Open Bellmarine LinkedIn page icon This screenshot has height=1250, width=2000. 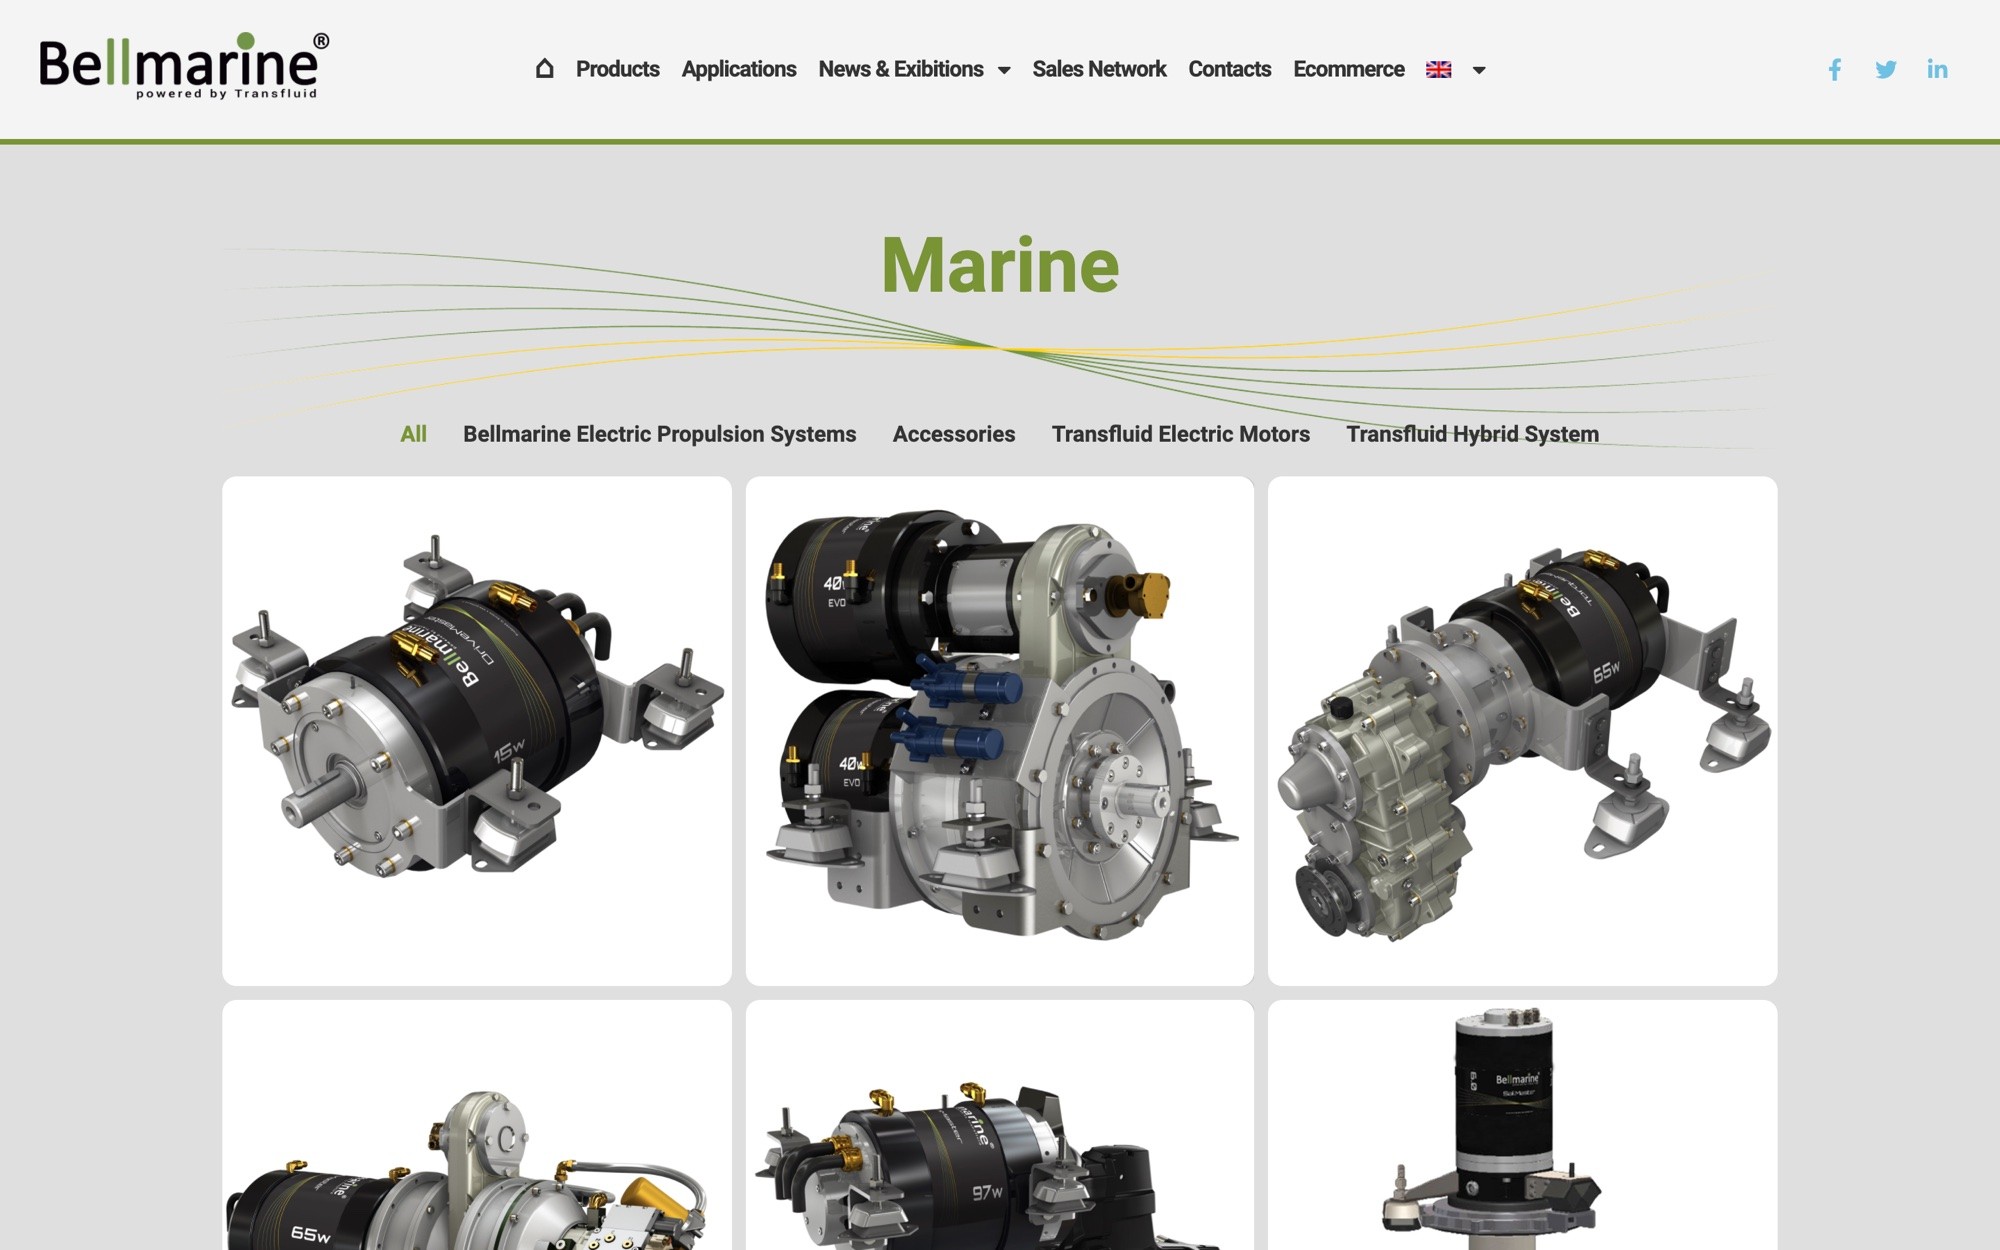click(x=1937, y=69)
